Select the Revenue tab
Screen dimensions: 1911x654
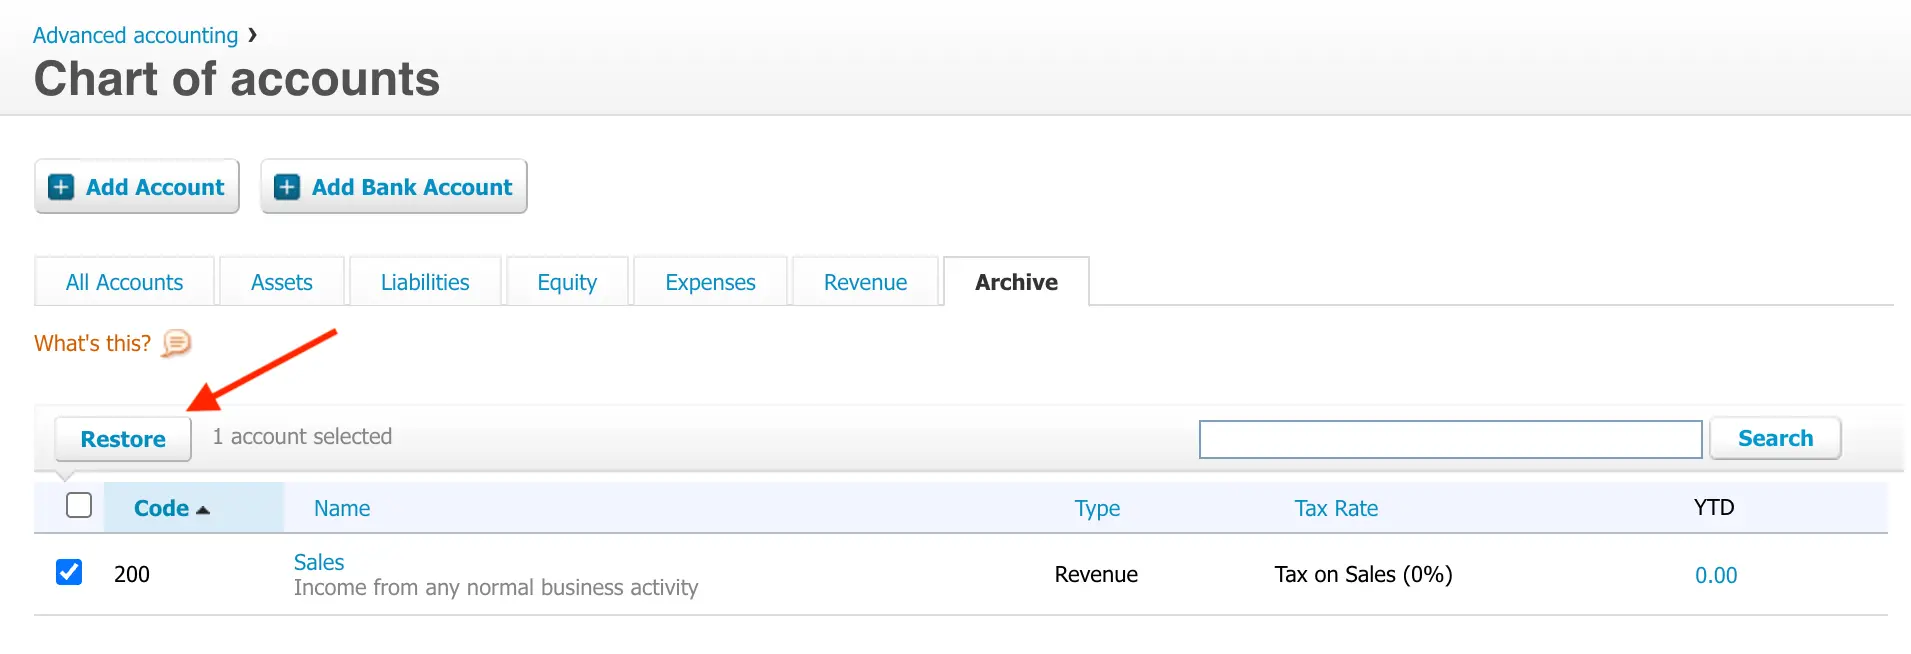[865, 282]
